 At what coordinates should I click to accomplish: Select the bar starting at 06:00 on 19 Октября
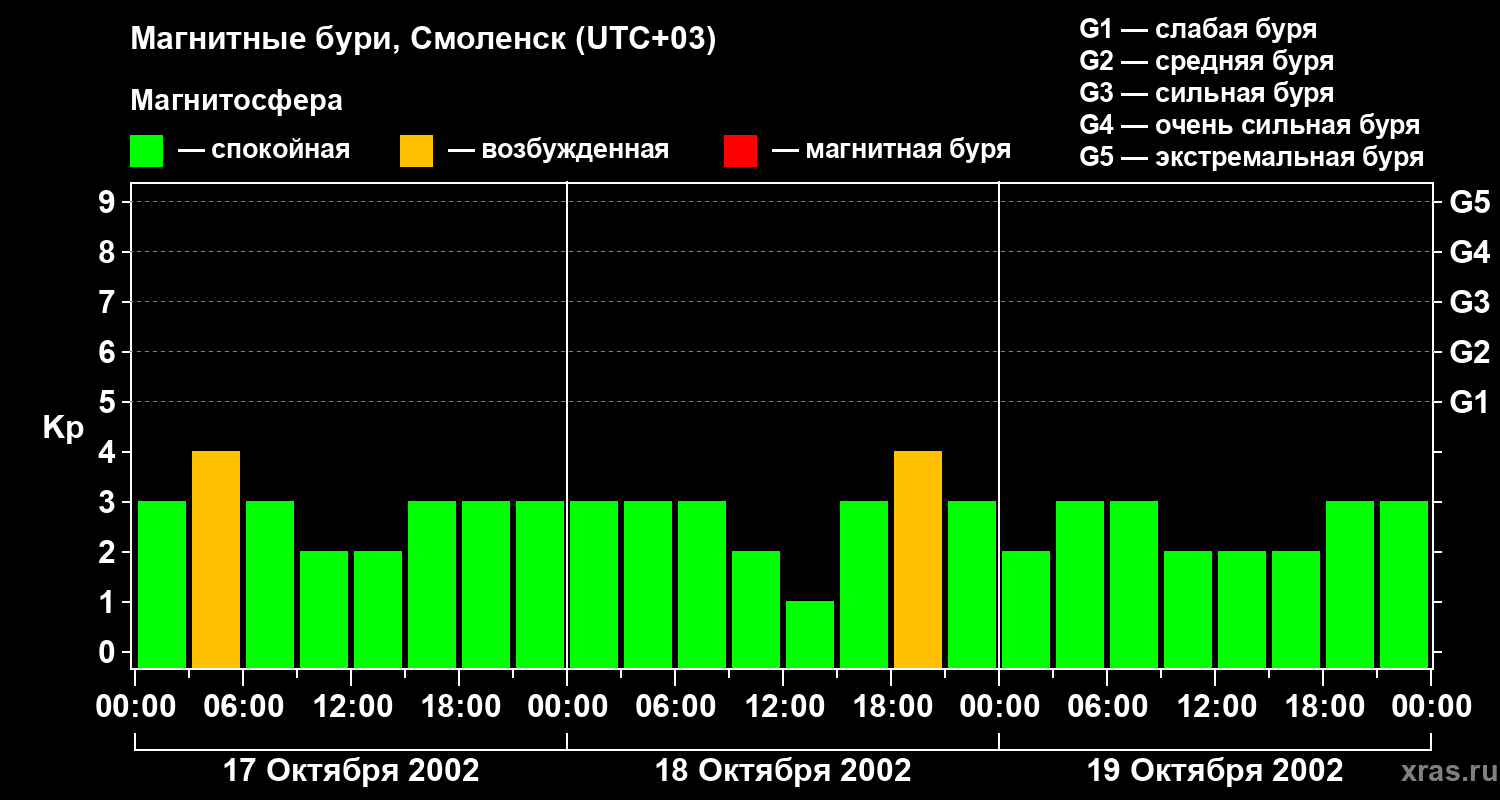1134,584
